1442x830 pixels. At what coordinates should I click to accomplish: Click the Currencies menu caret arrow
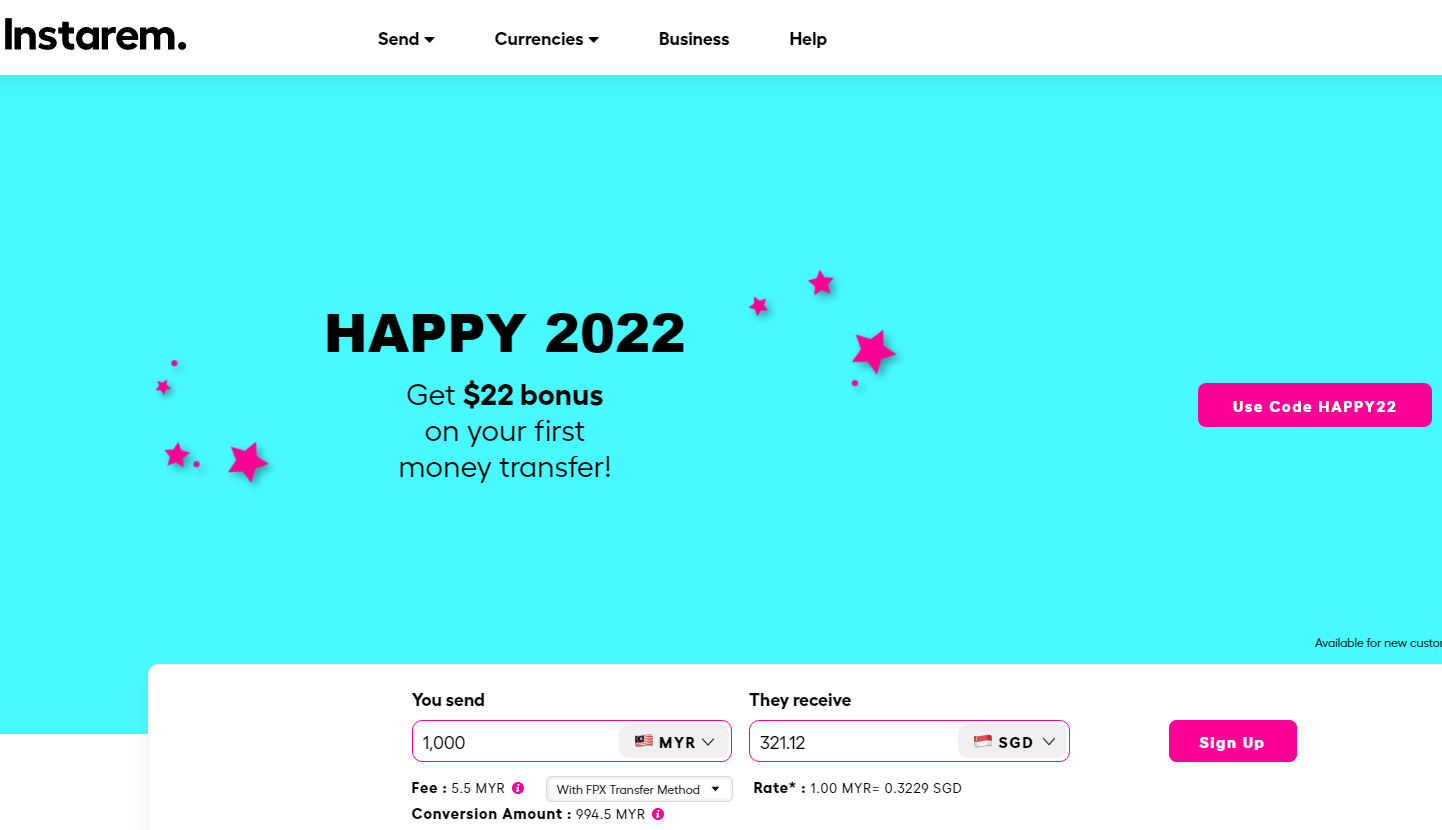click(594, 40)
